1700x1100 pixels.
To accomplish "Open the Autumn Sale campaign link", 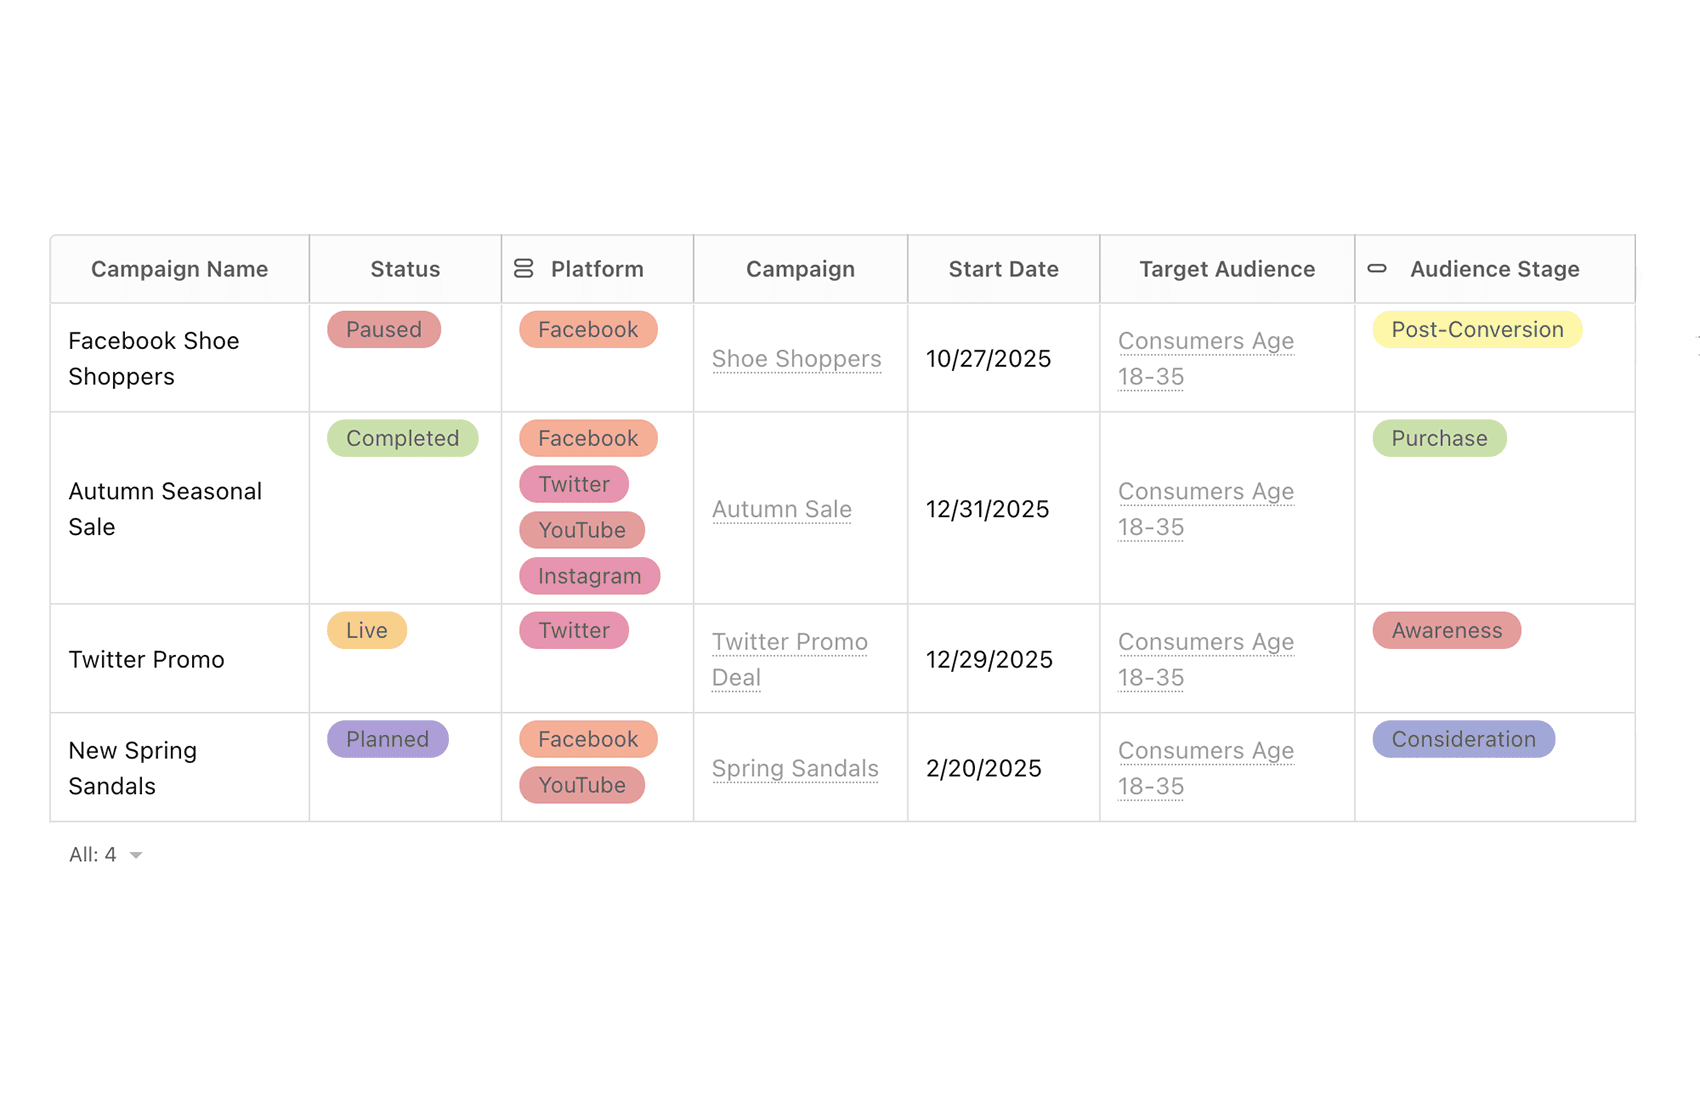I will click(781, 509).
